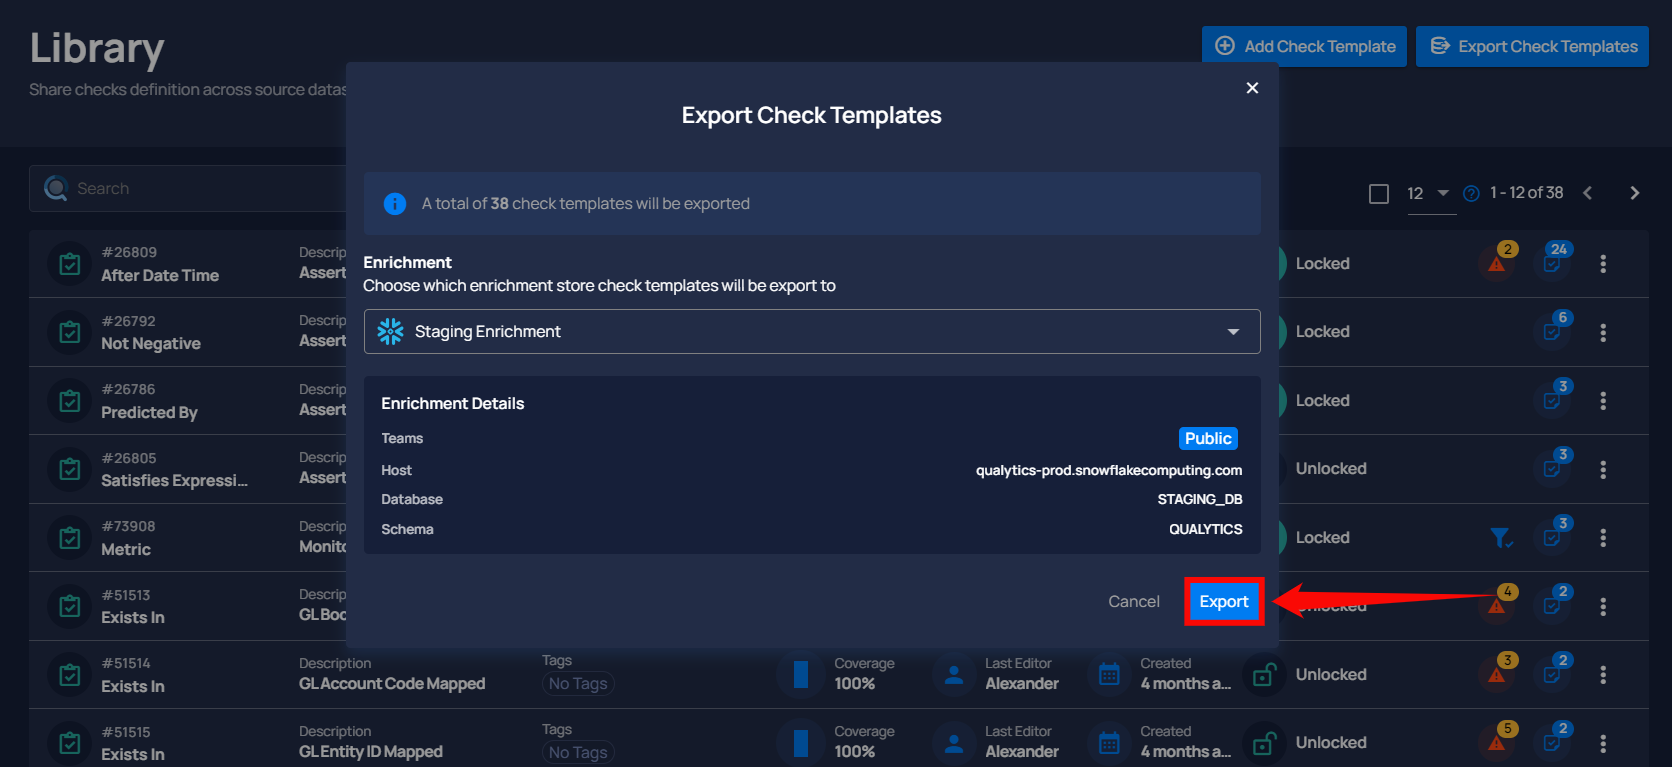This screenshot has width=1672, height=767.
Task: Open kebab menu for Metric row
Action: (x=1603, y=537)
